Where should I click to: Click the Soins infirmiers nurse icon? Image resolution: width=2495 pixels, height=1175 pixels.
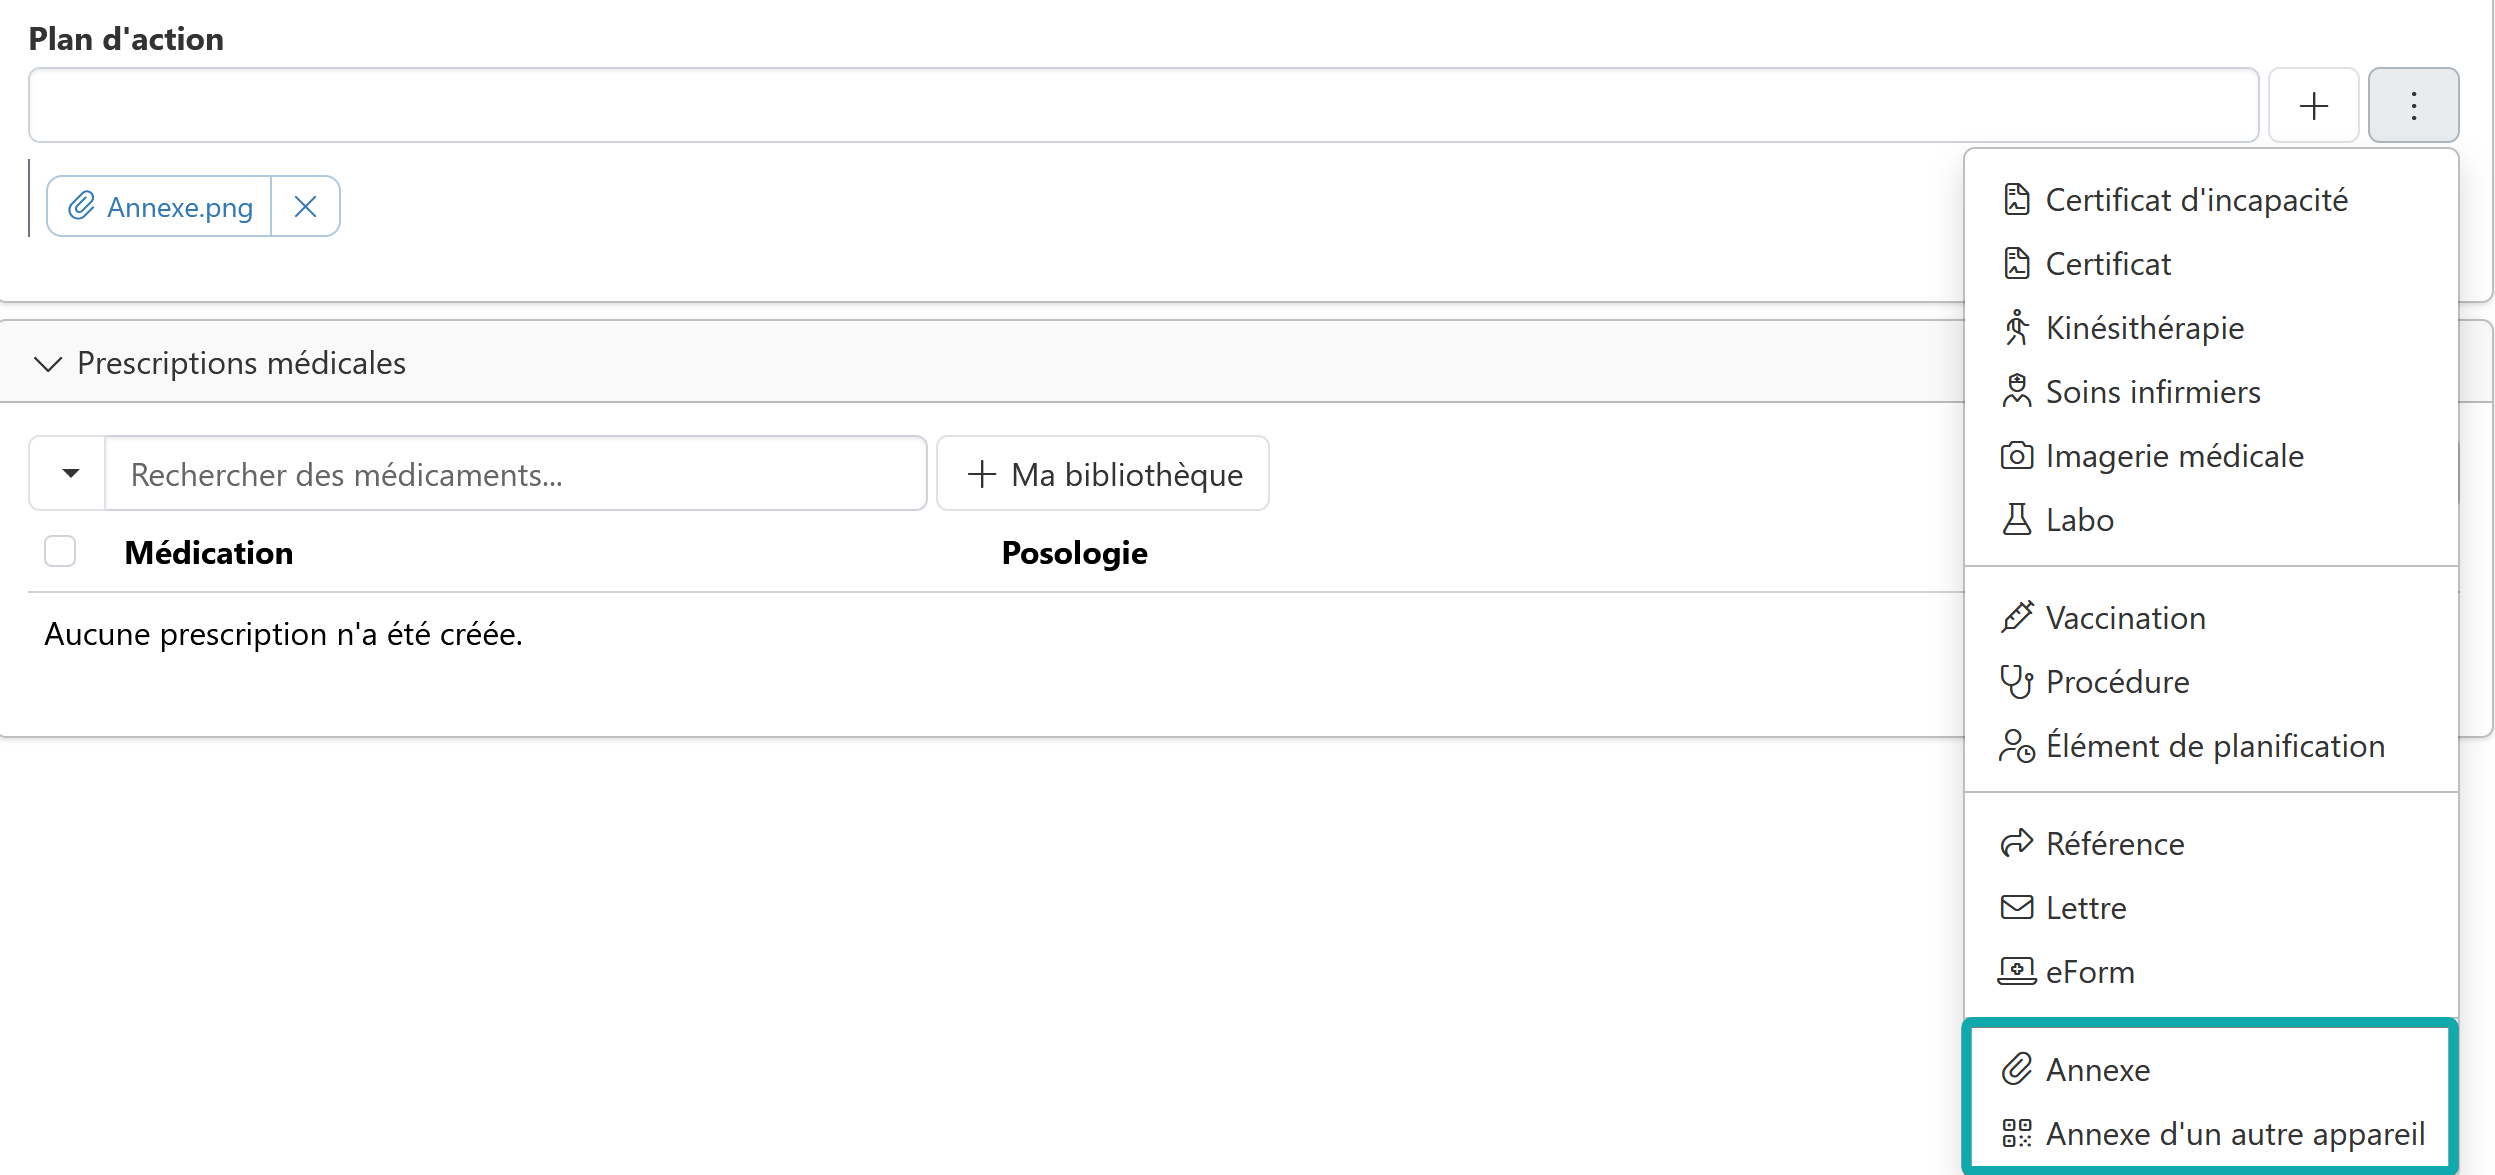[x=2016, y=392]
